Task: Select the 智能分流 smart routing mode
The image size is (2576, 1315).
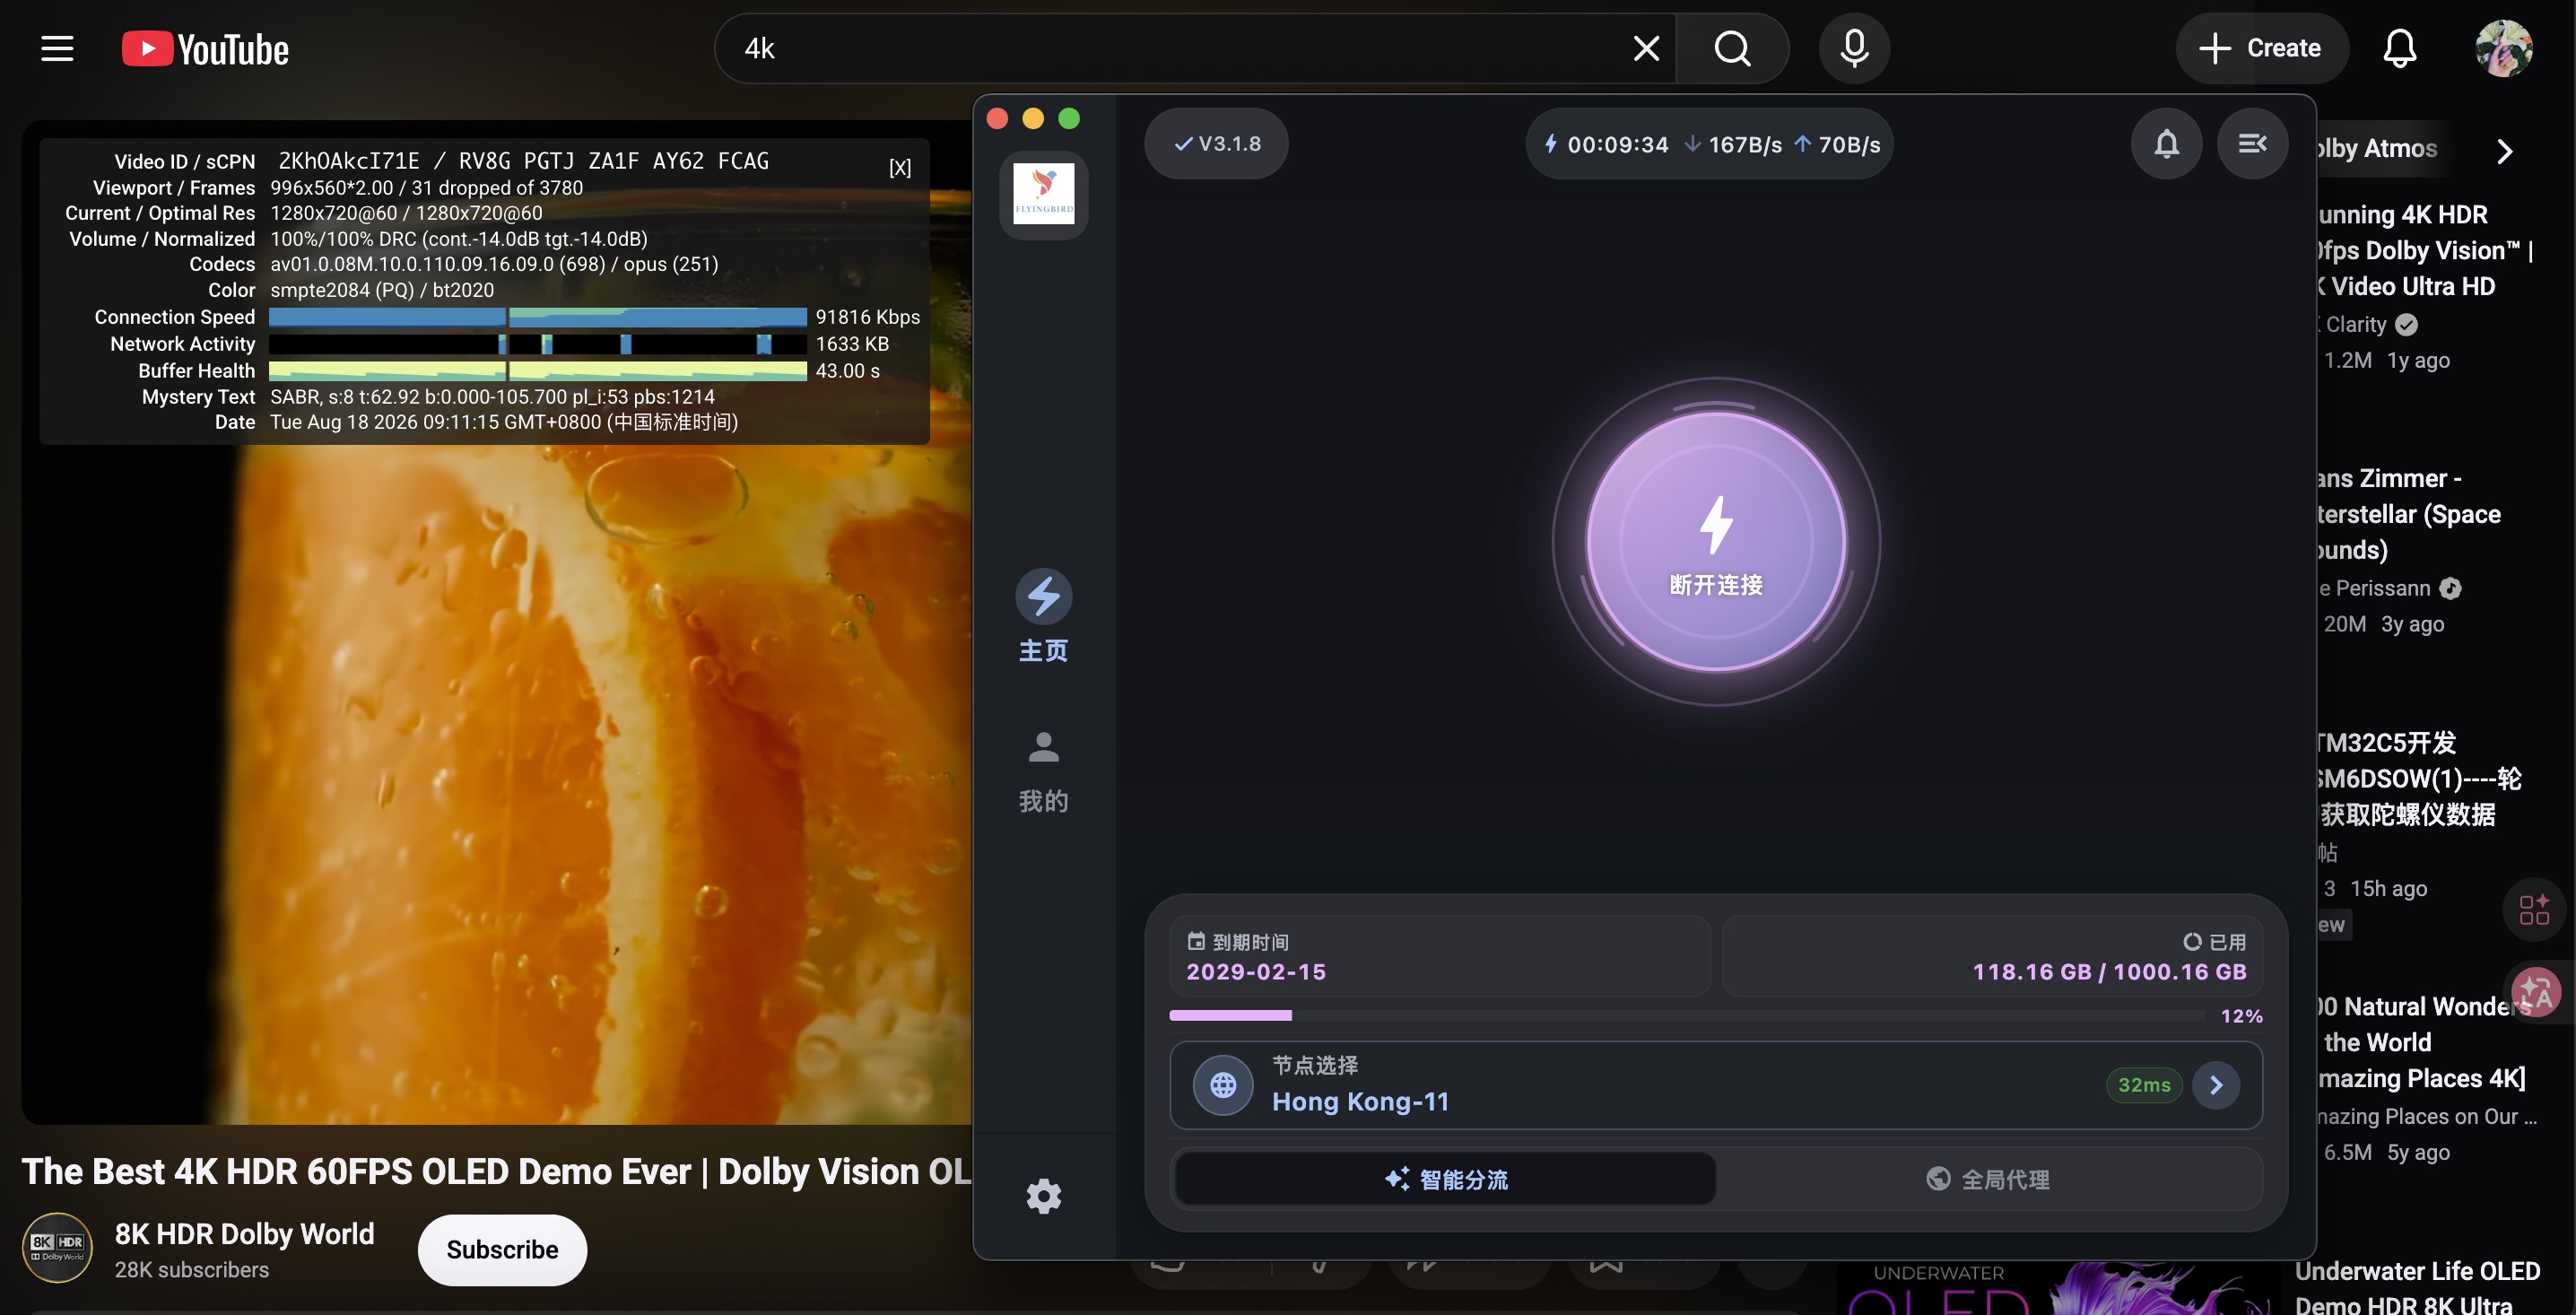Action: click(x=1446, y=1180)
